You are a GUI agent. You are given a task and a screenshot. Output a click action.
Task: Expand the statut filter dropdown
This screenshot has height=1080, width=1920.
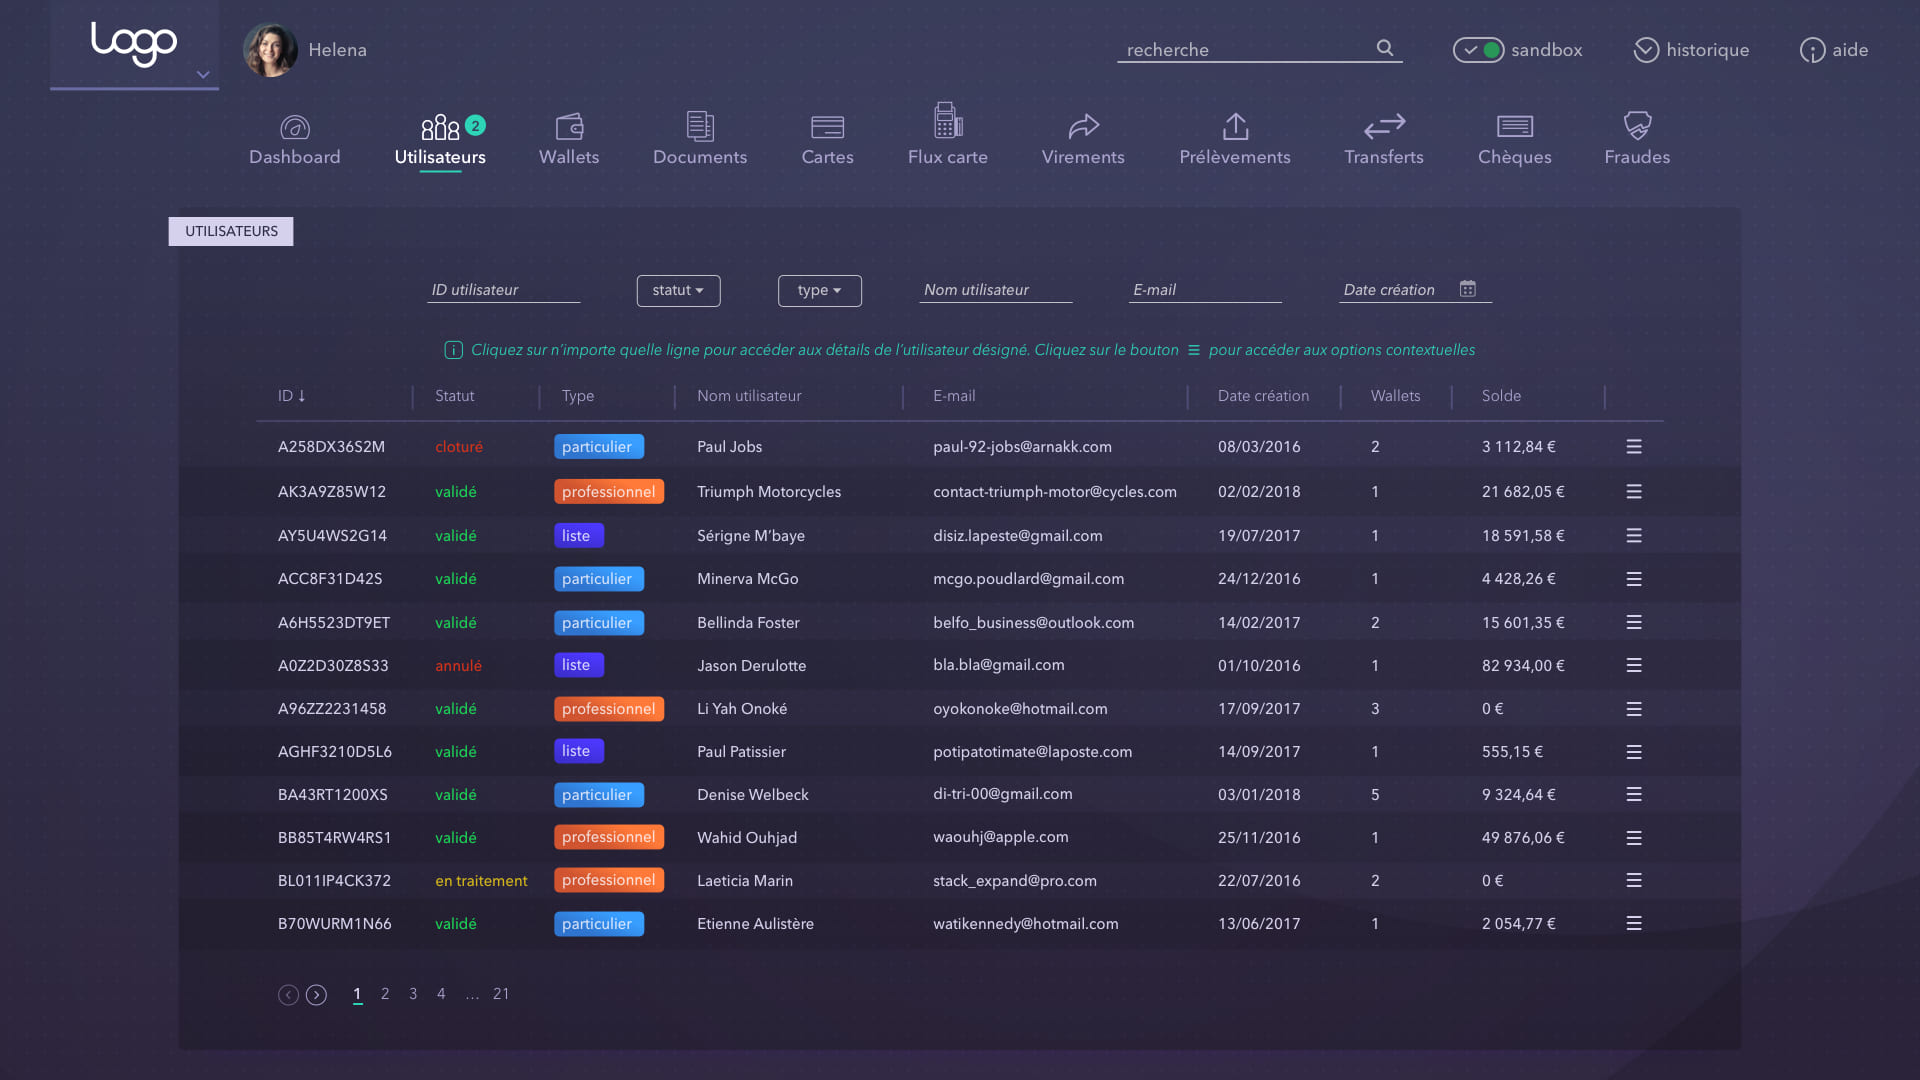point(678,290)
